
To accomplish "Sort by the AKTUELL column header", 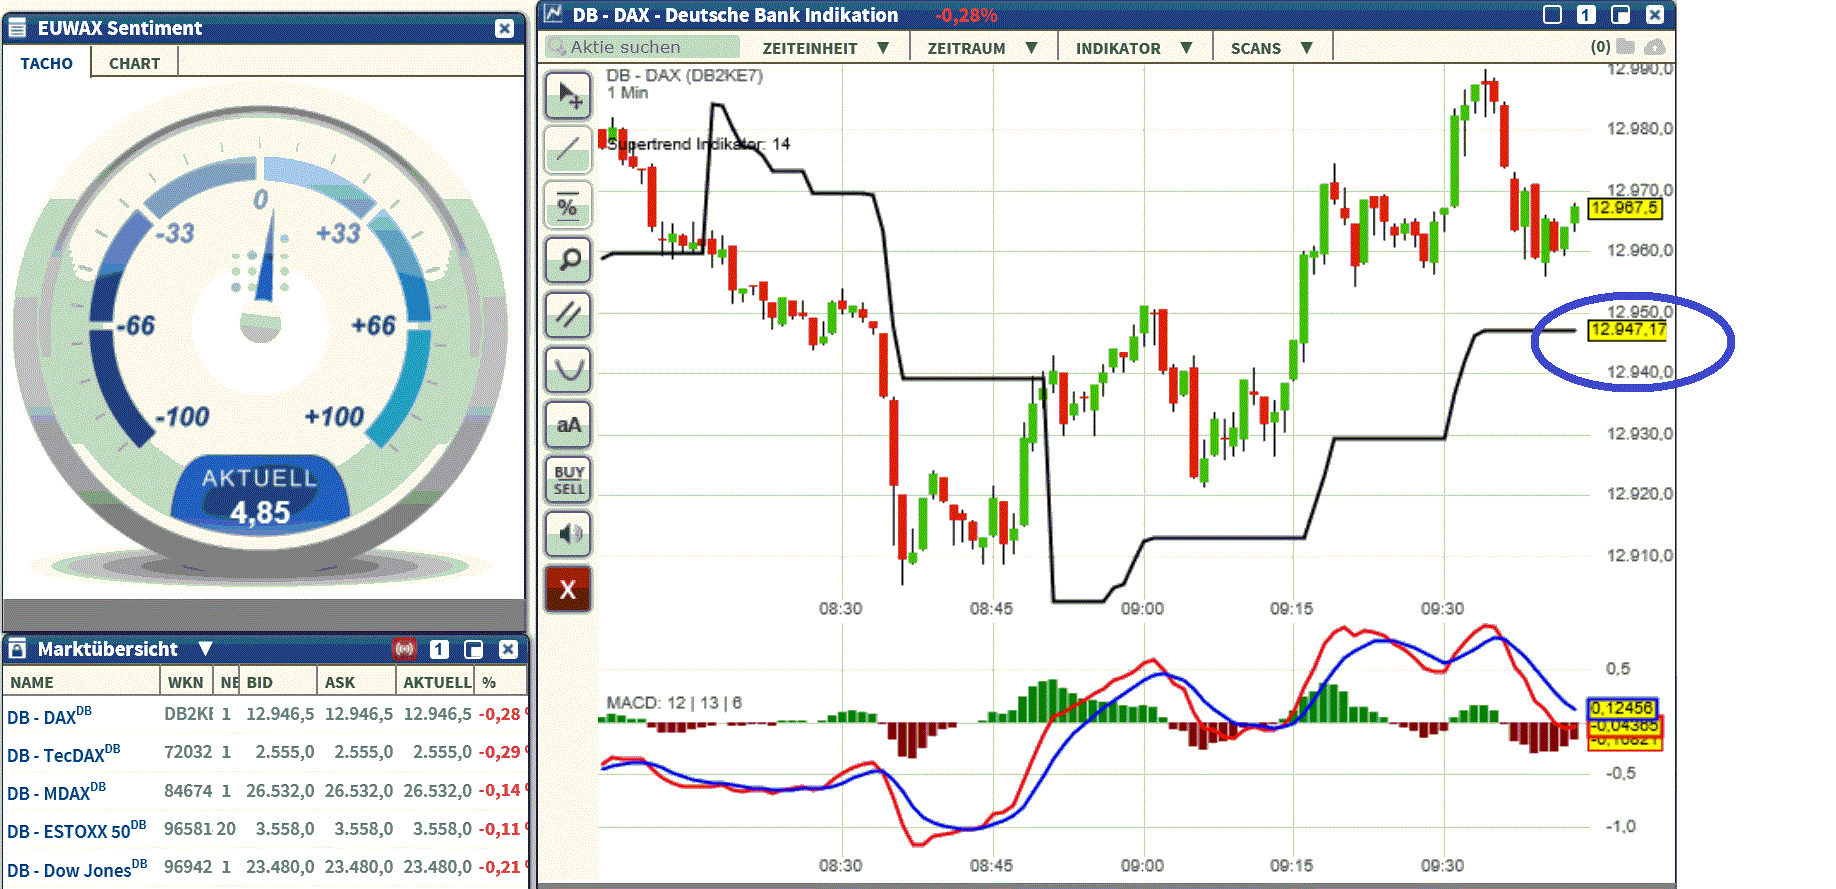I will tap(436, 682).
